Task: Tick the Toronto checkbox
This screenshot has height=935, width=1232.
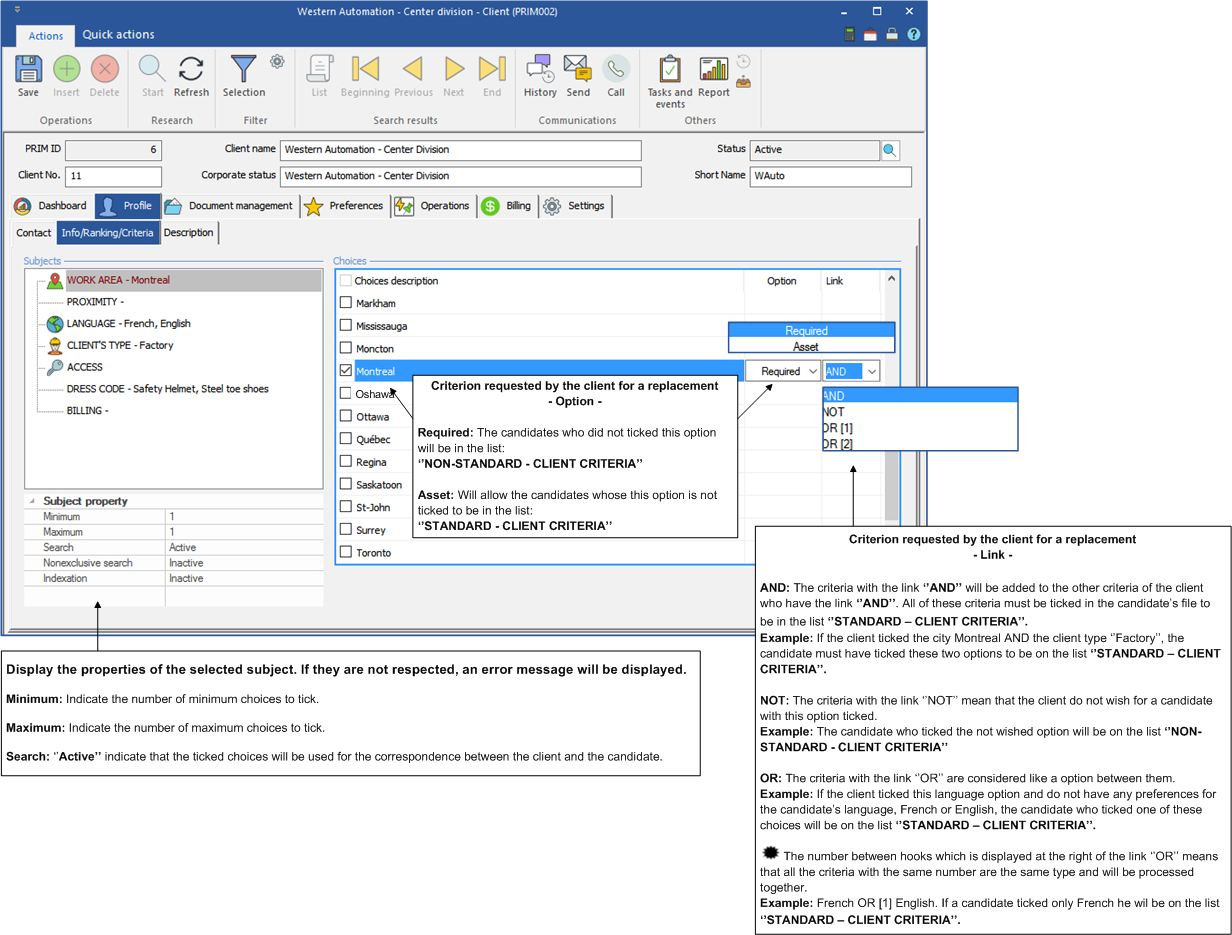Action: pyautogui.click(x=346, y=552)
